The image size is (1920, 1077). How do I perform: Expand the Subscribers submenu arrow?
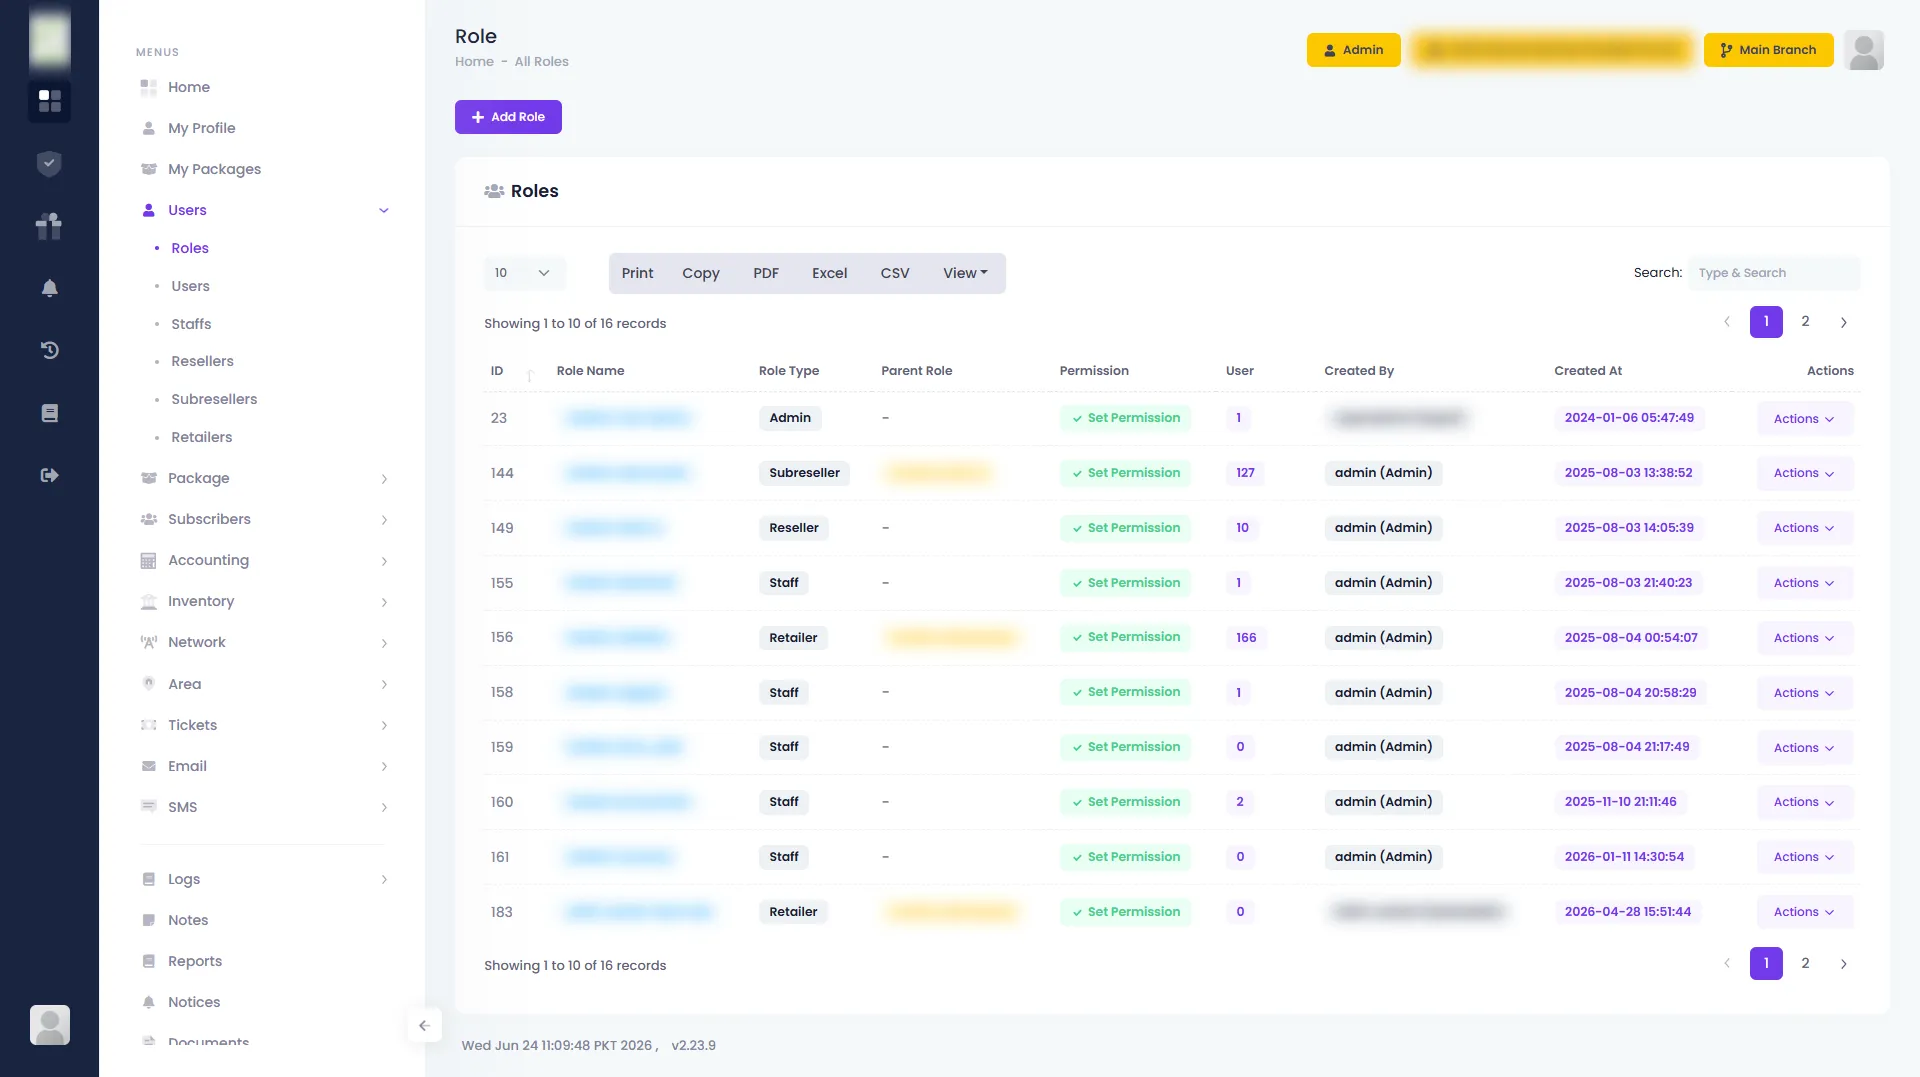point(384,520)
